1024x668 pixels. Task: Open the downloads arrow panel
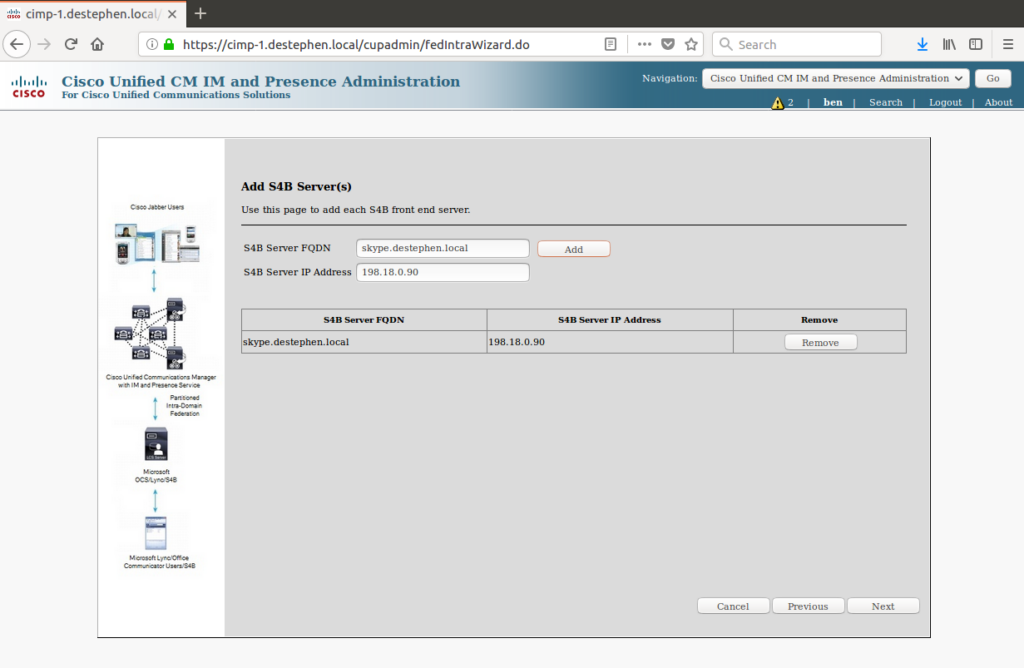tap(922, 44)
